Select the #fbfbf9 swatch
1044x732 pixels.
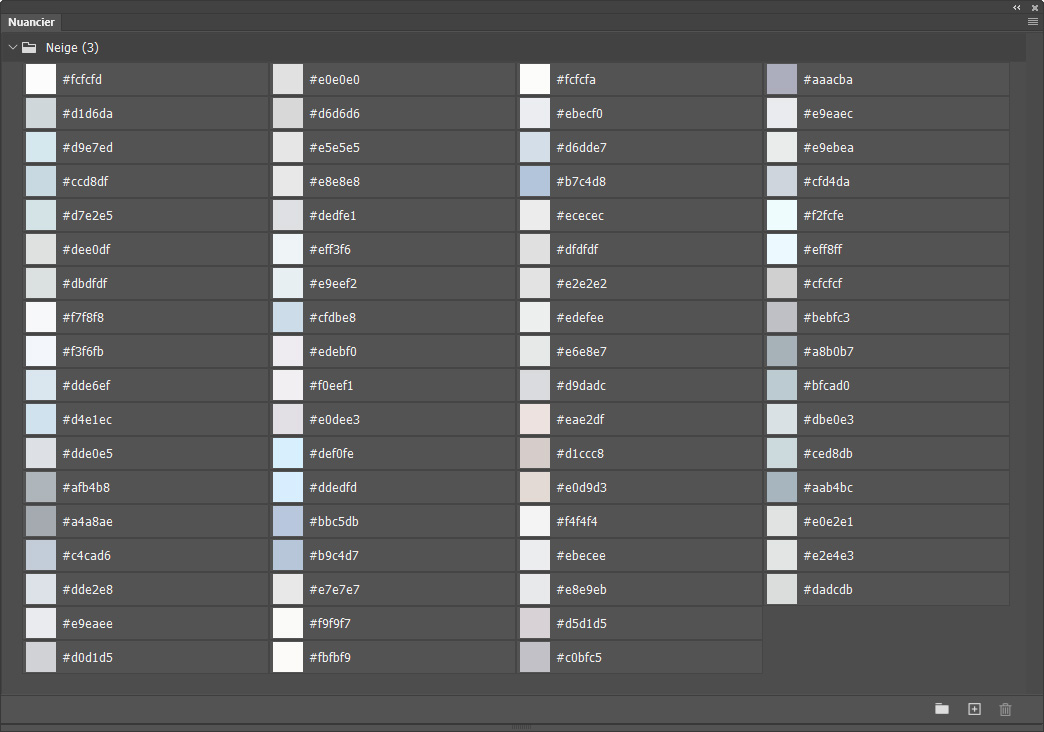[288, 658]
